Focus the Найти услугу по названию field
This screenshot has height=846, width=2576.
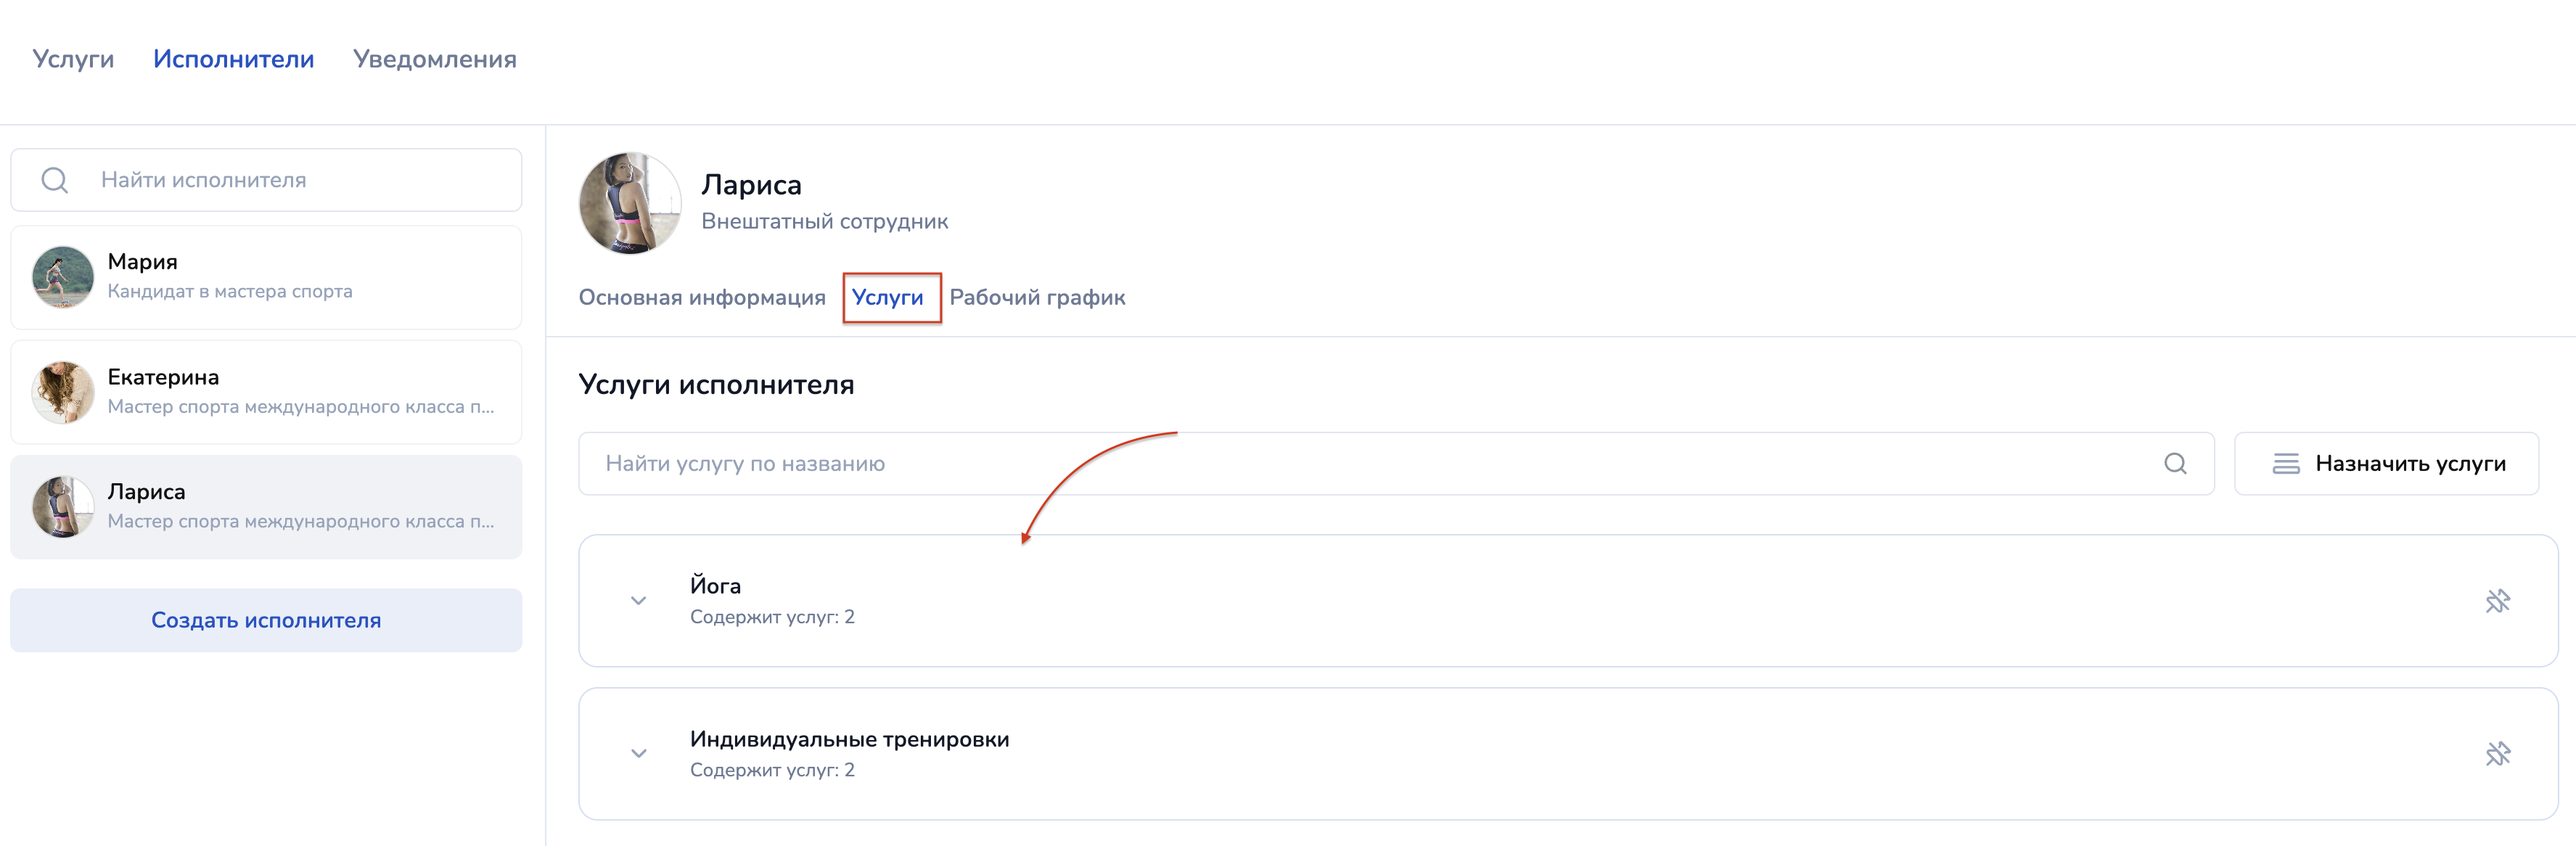[1370, 464]
